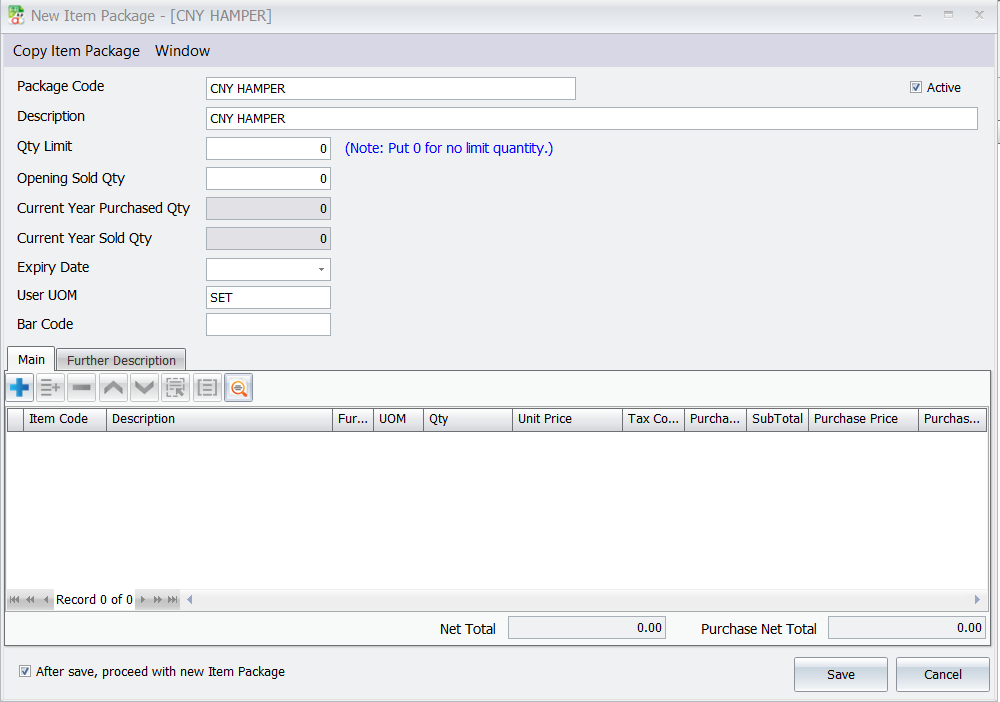
Task: Cancel the new item package
Action: [x=942, y=674]
